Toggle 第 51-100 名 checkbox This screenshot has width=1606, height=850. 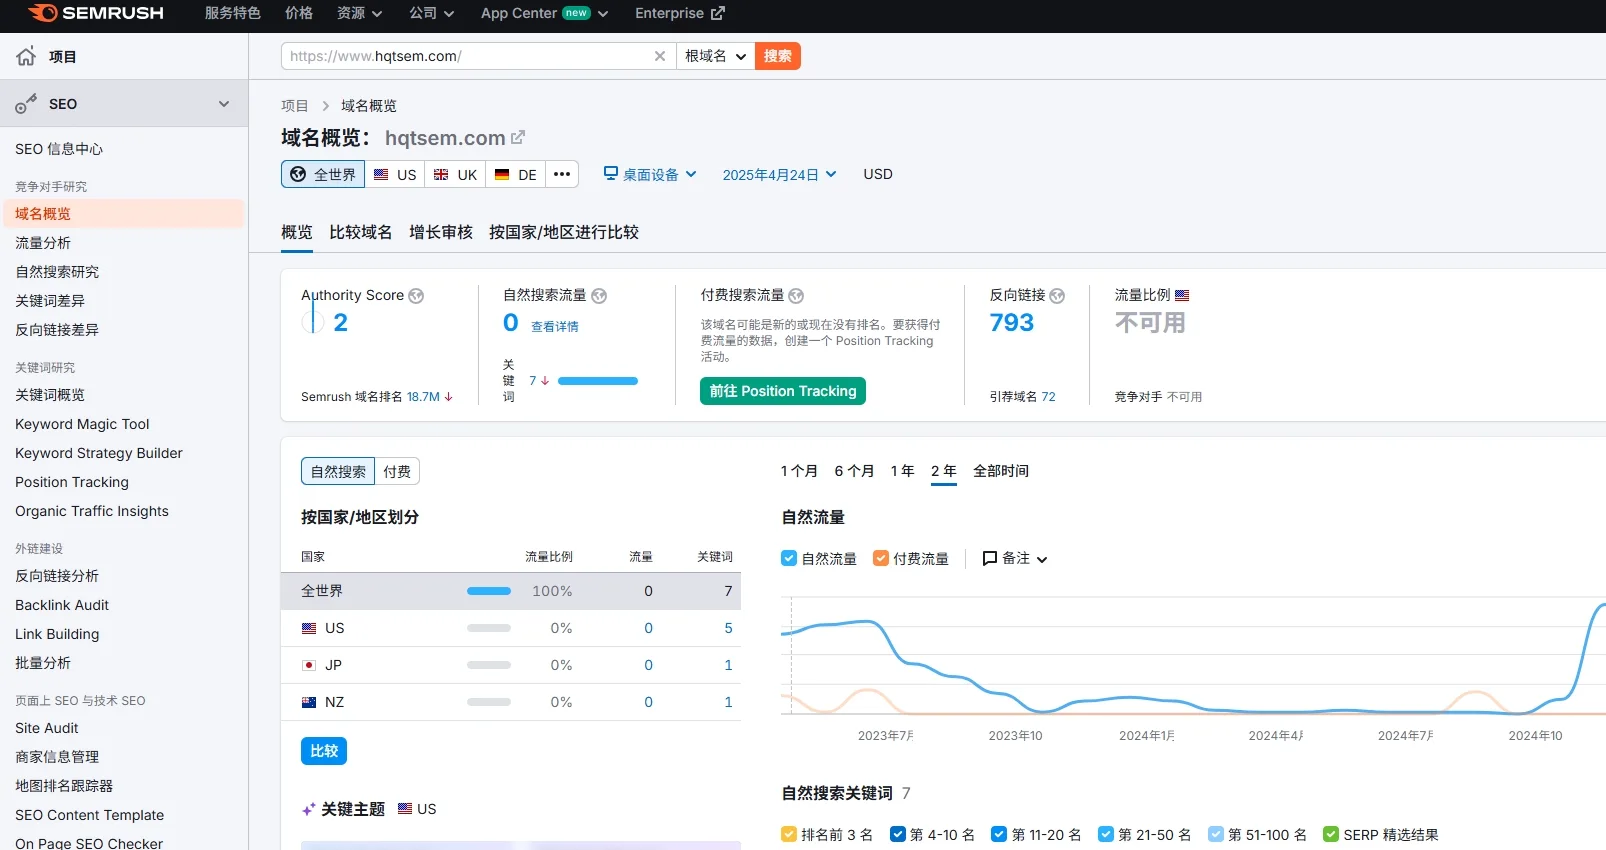1216,834
